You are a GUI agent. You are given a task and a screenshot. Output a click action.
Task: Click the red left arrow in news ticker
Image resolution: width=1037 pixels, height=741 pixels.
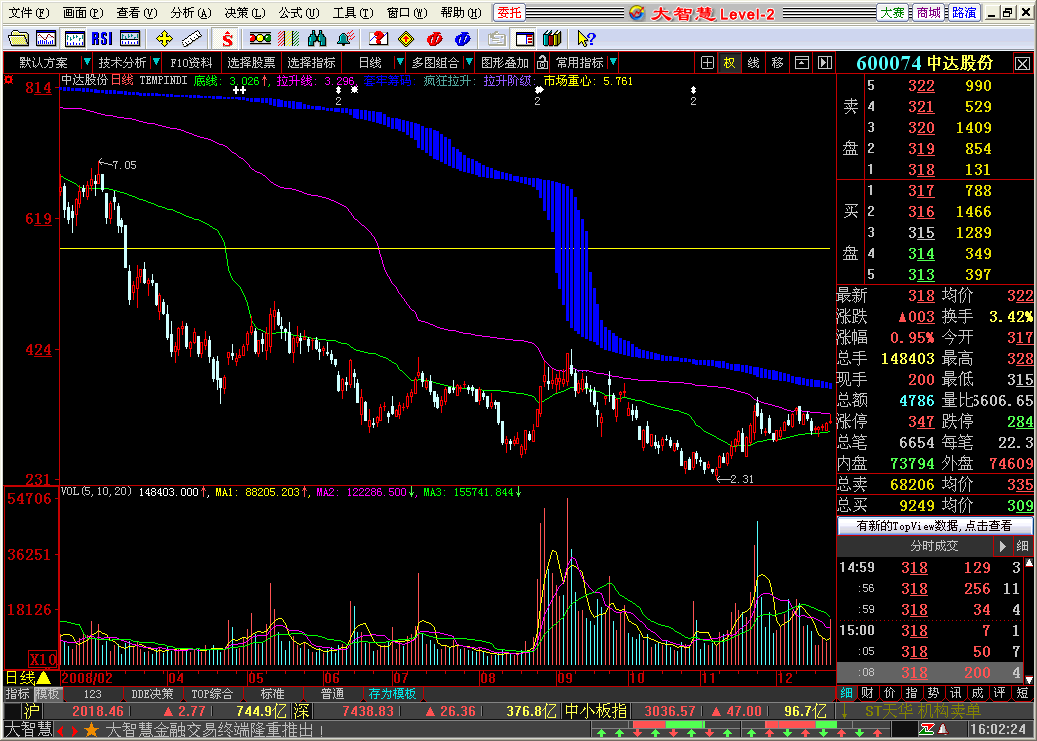click(x=61, y=731)
